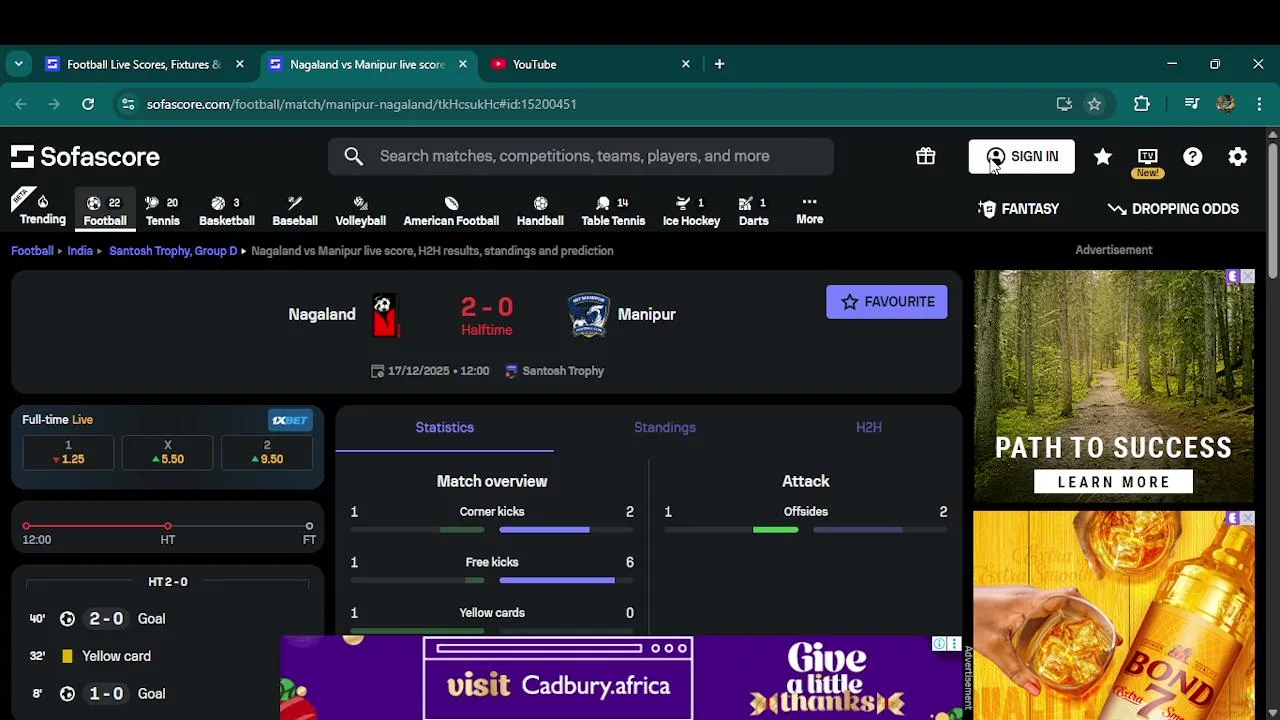The width and height of the screenshot is (1280, 720).
Task: Open the FANTASY link
Action: [1019, 209]
